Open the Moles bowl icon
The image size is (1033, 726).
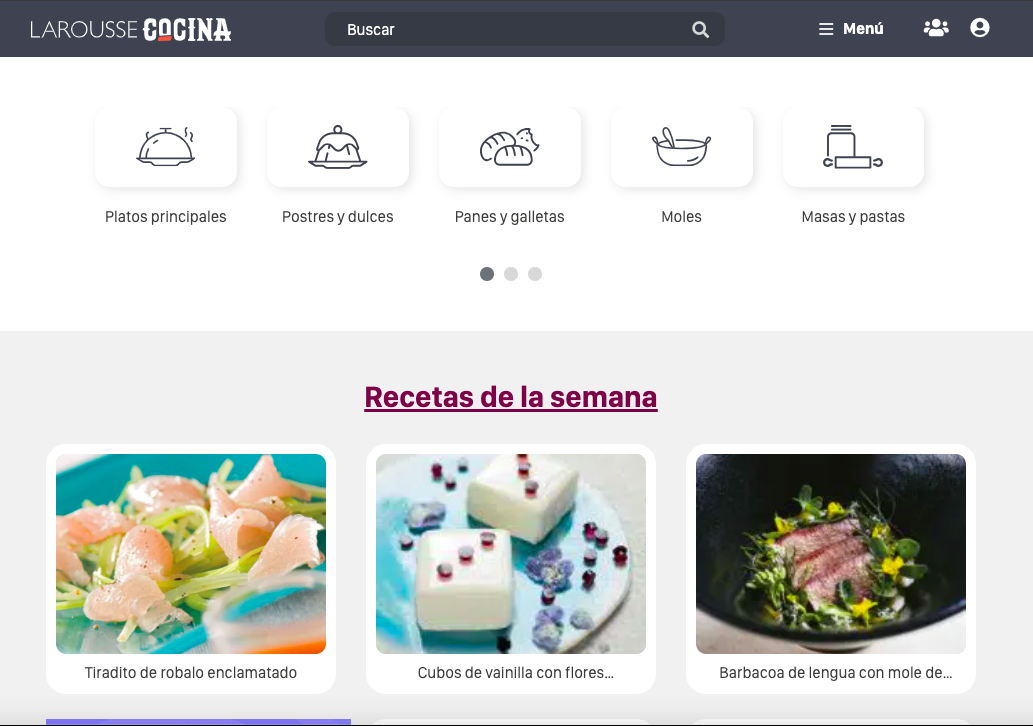[x=682, y=147]
